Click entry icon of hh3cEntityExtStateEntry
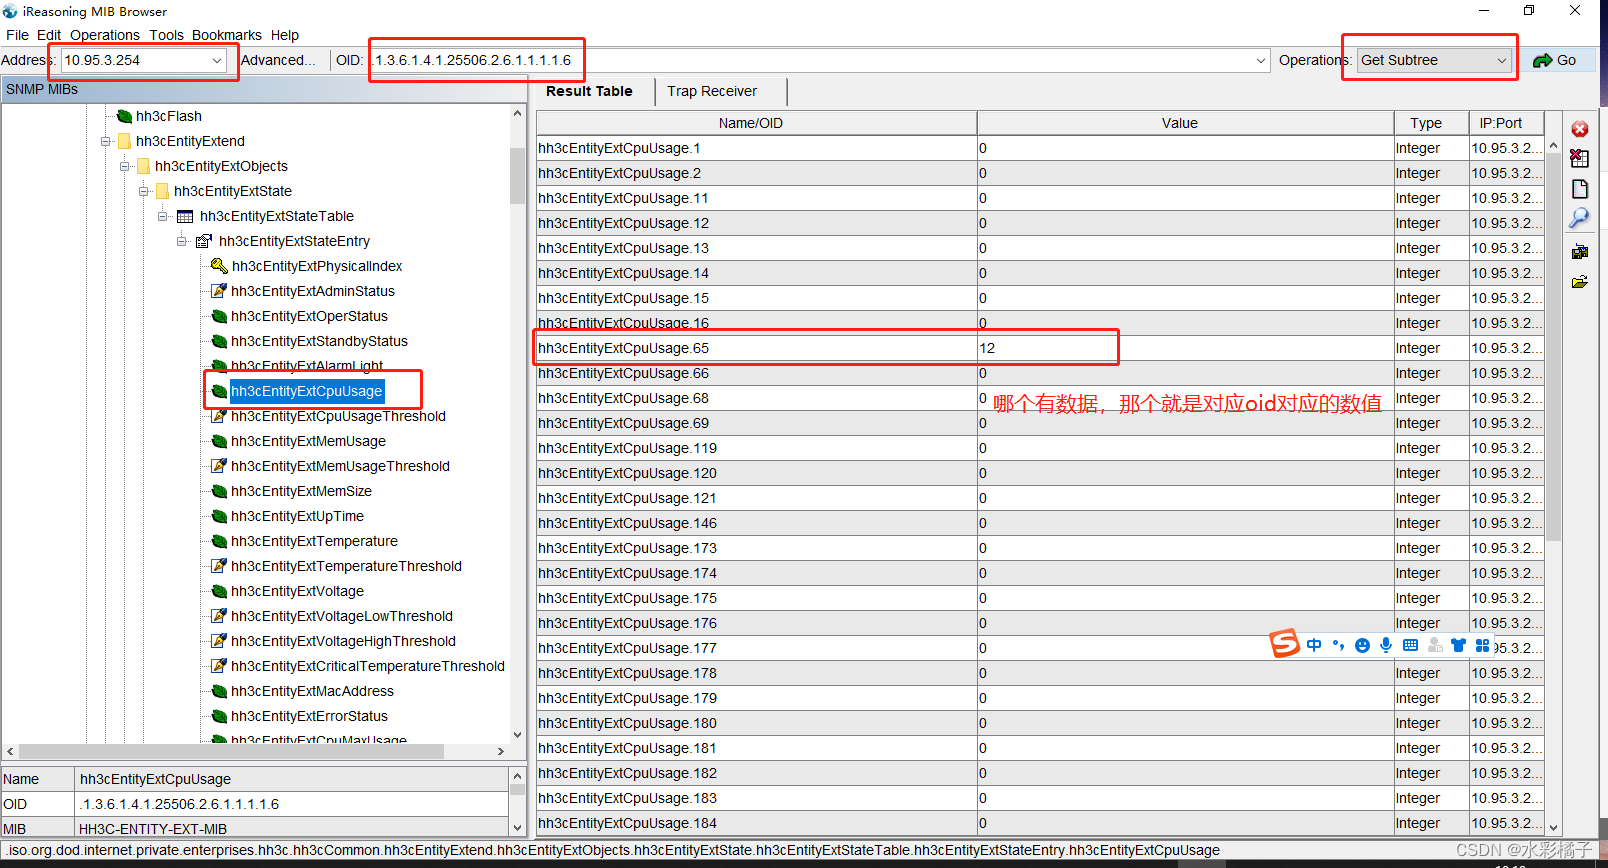Viewport: 1608px width, 868px height. 204,241
